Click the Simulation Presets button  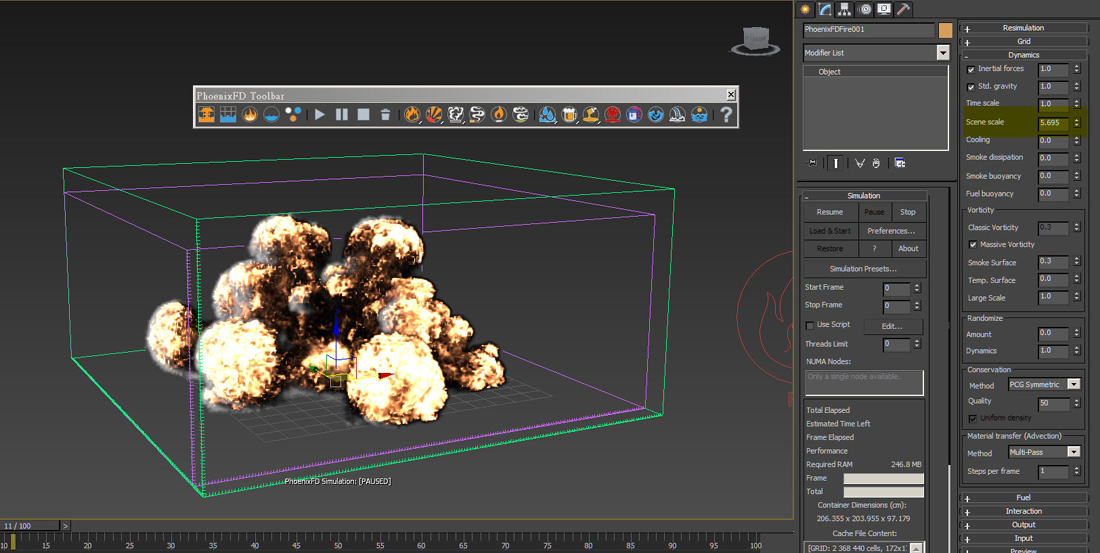[x=864, y=269]
